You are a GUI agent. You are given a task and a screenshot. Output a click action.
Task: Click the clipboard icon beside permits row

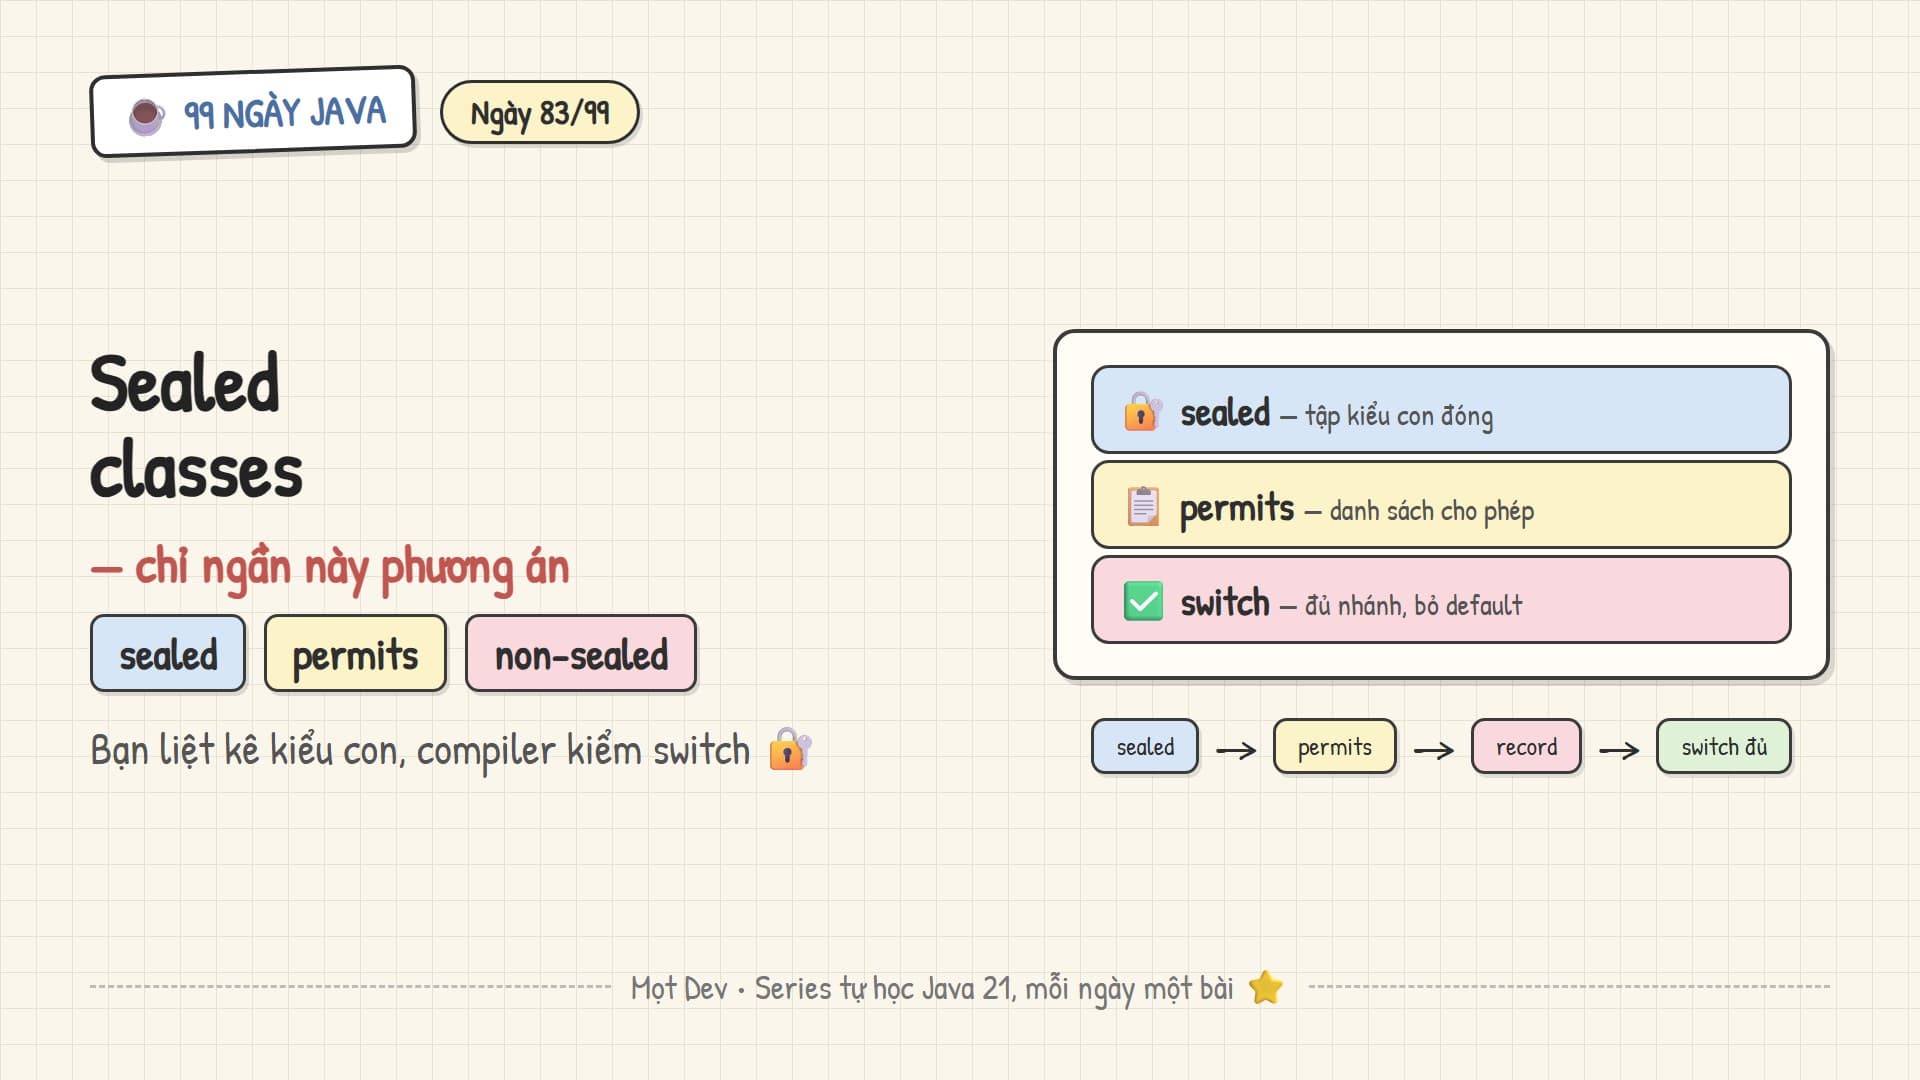[1143, 506]
